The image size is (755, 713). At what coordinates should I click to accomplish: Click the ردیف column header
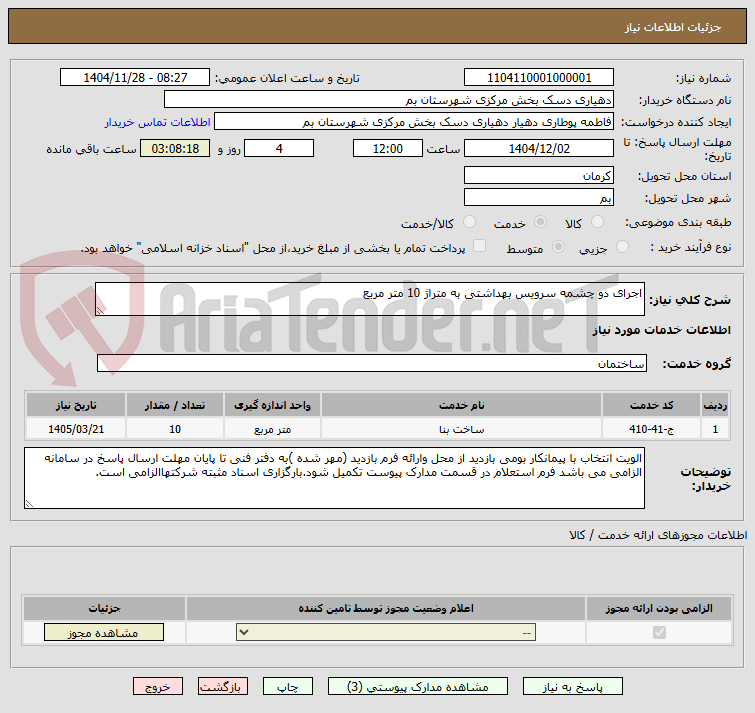click(x=715, y=405)
